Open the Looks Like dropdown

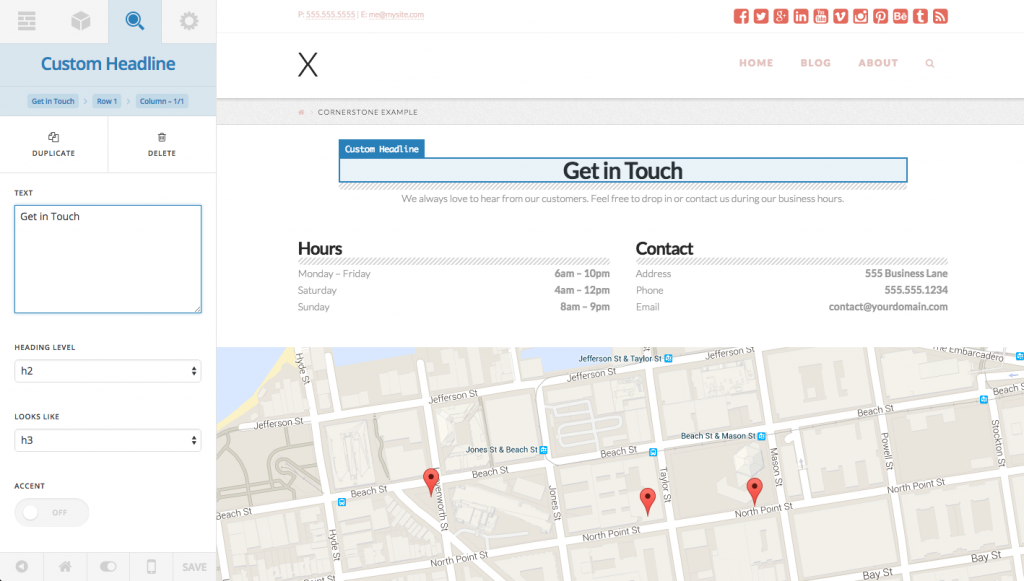[107, 440]
